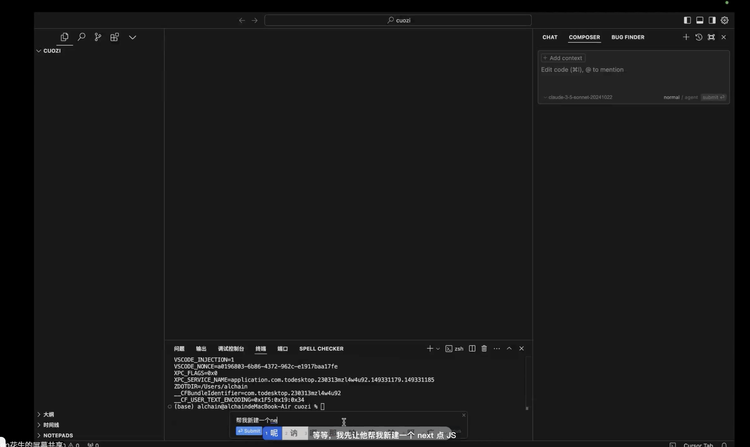
Task: Open the notifications bell in status bar
Action: 724,445
